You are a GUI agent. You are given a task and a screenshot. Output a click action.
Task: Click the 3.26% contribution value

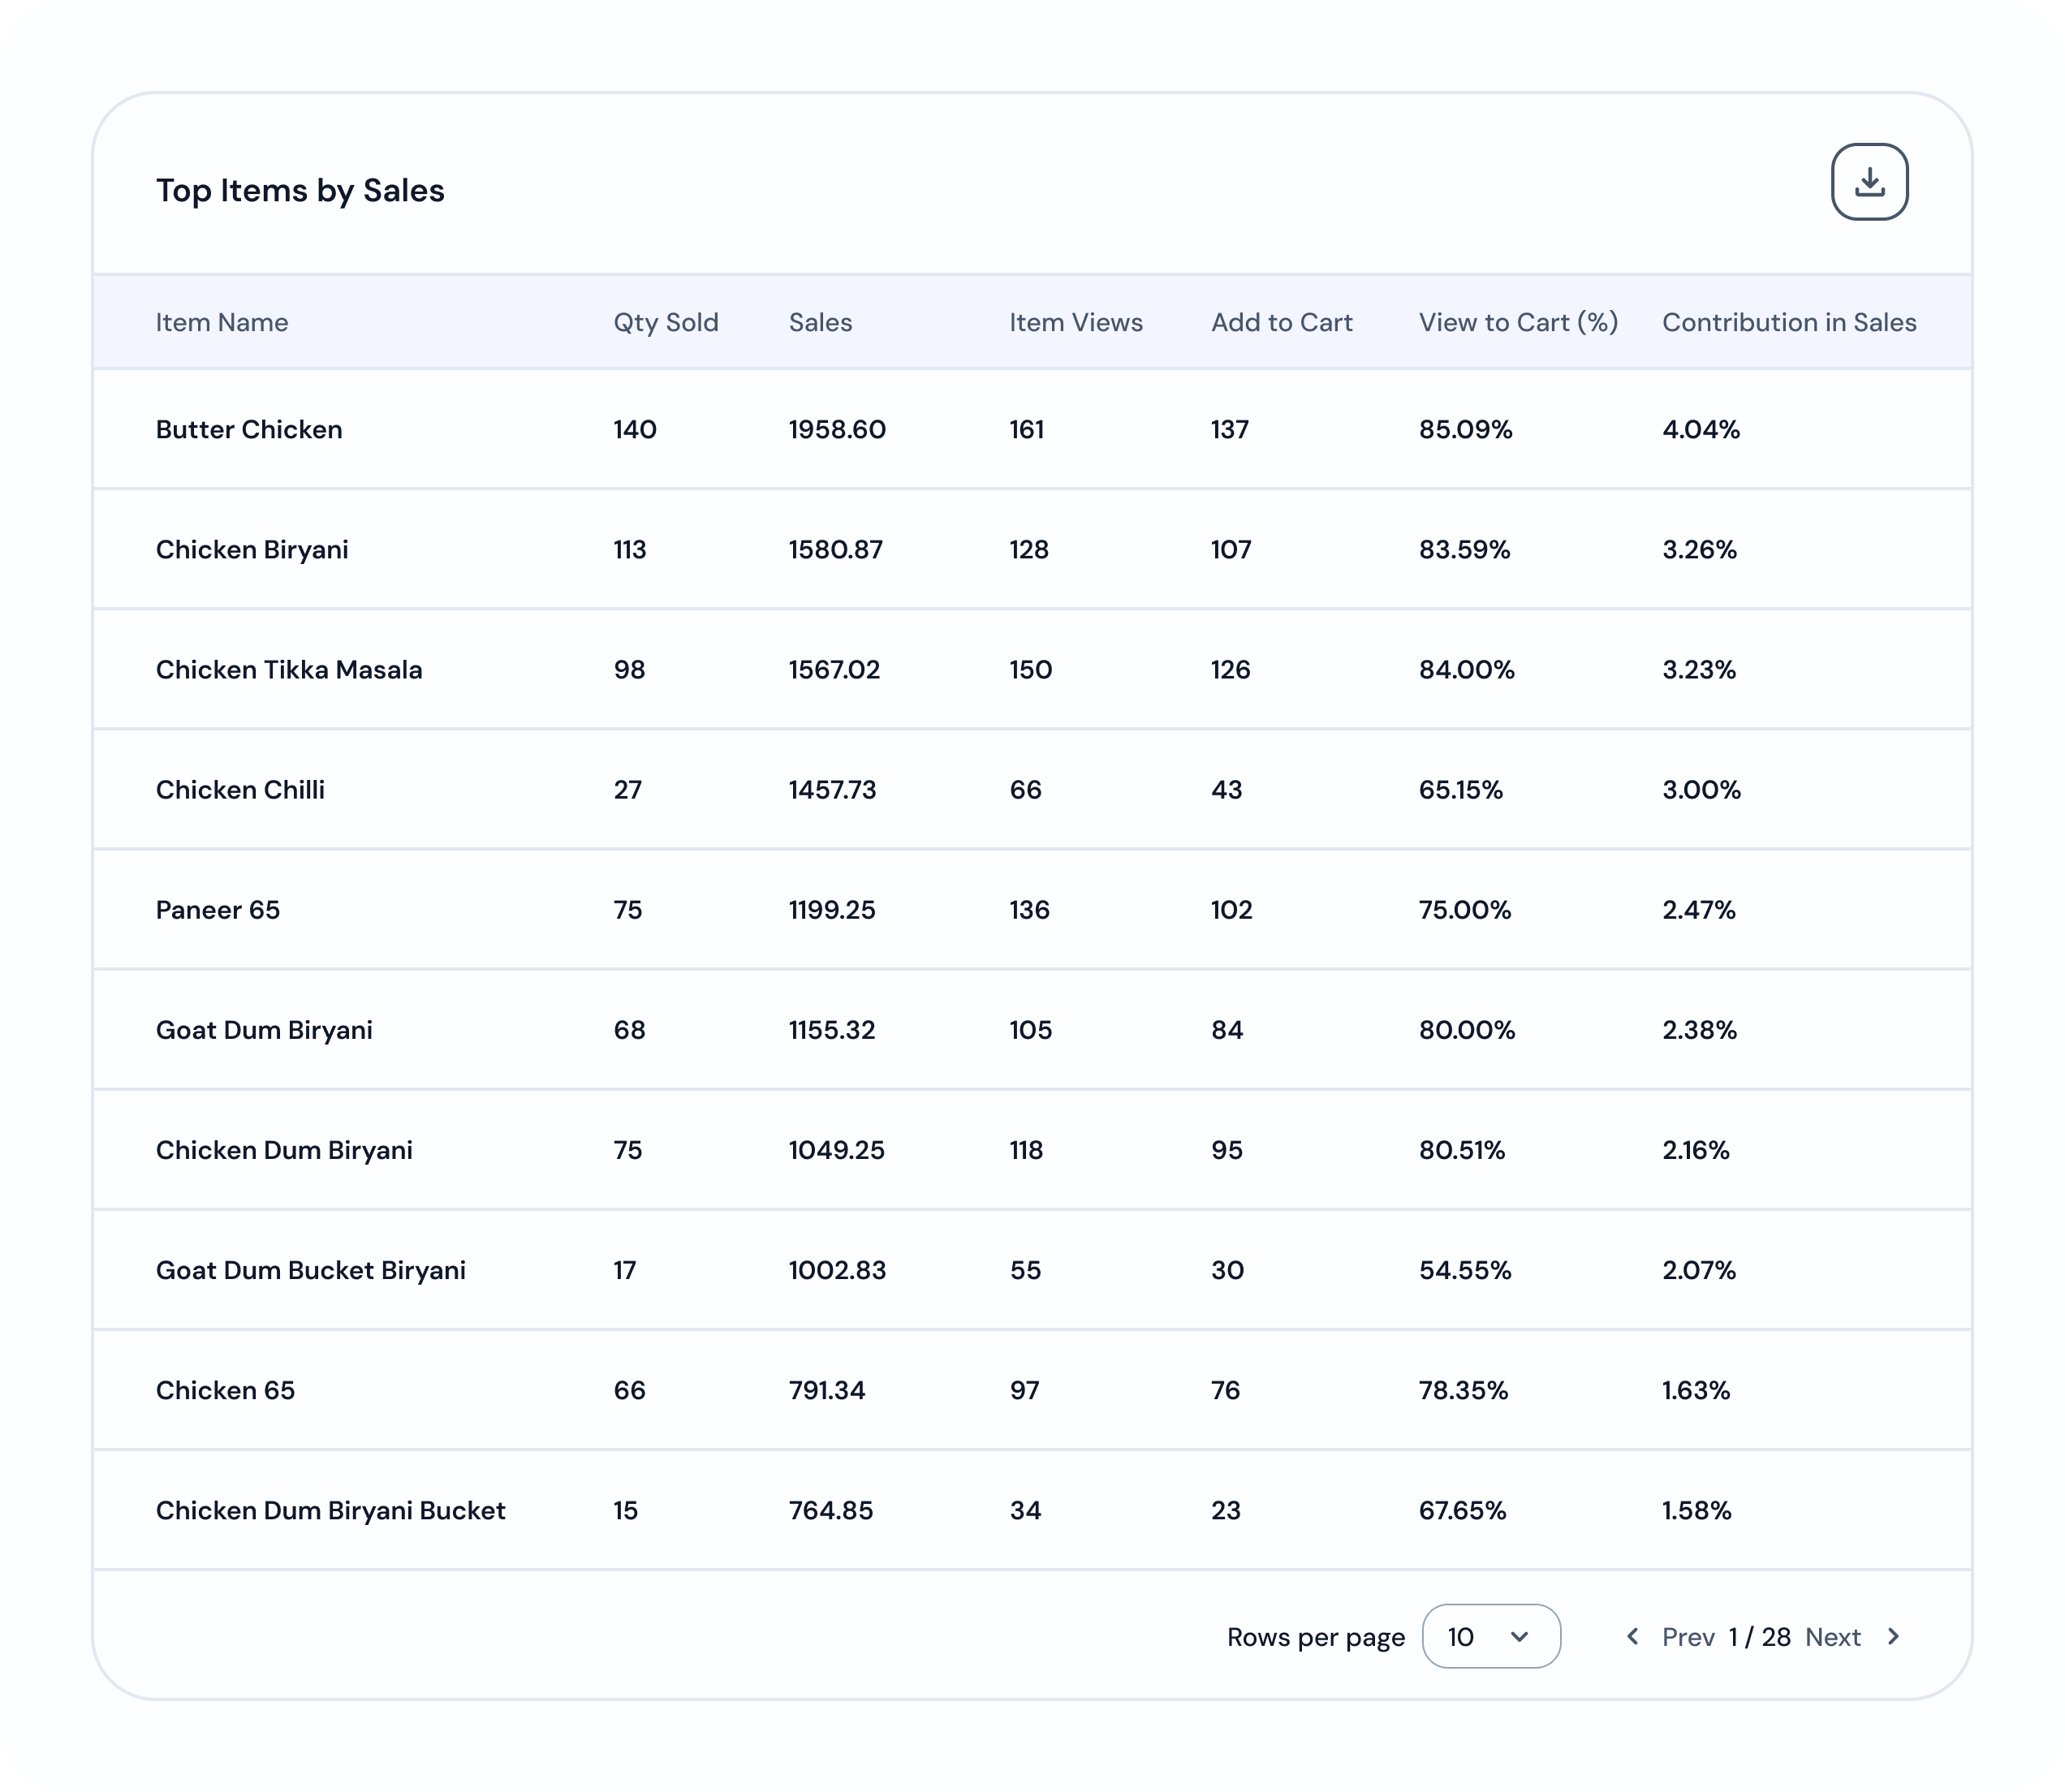(1699, 549)
